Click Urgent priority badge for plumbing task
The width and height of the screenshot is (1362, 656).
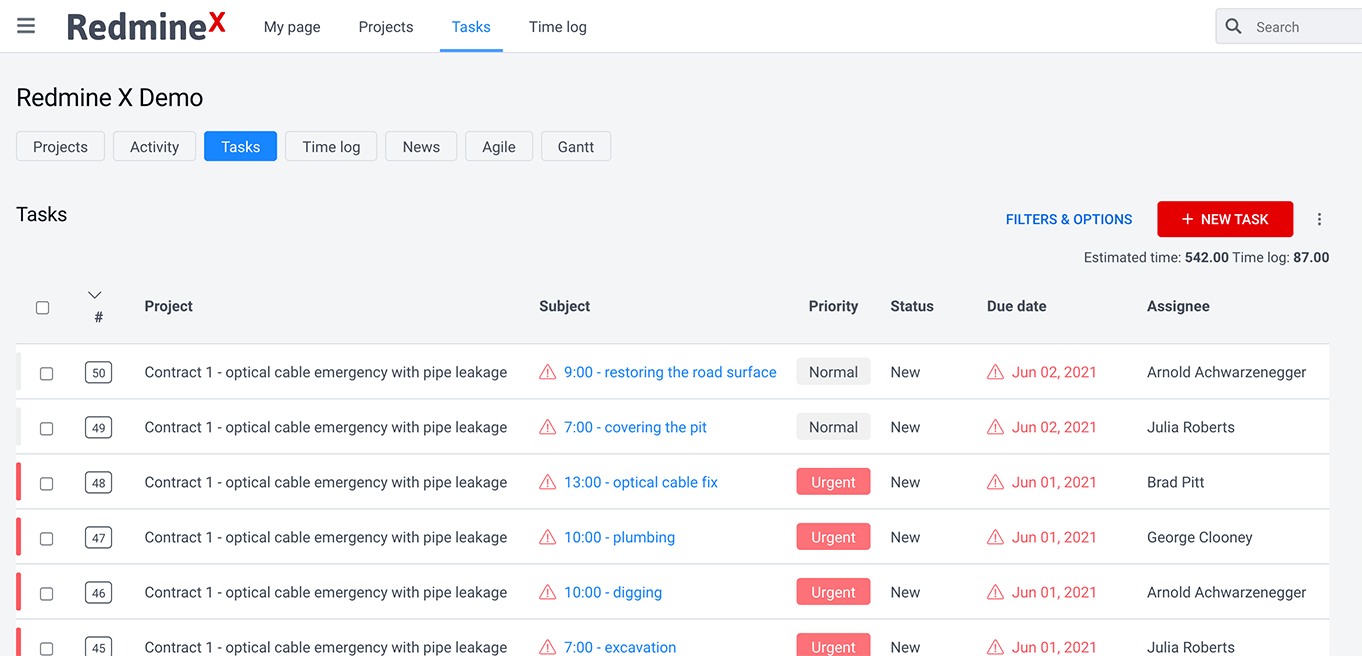tap(833, 537)
